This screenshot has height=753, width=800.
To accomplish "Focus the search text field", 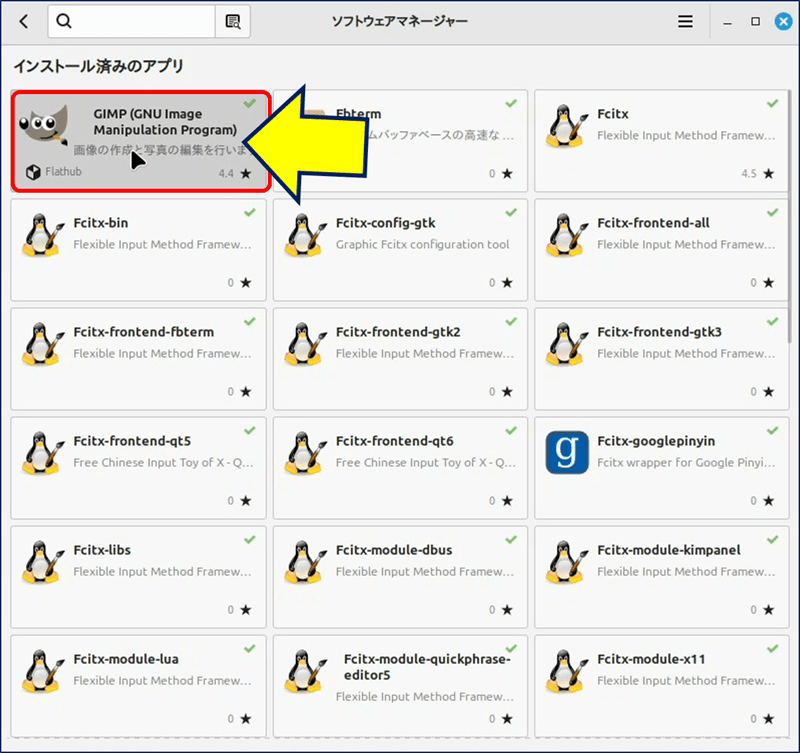I will 132,21.
